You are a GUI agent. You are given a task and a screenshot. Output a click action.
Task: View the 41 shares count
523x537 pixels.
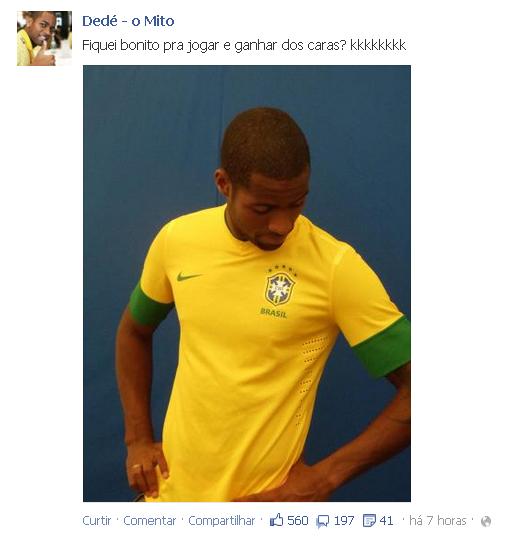(386, 521)
